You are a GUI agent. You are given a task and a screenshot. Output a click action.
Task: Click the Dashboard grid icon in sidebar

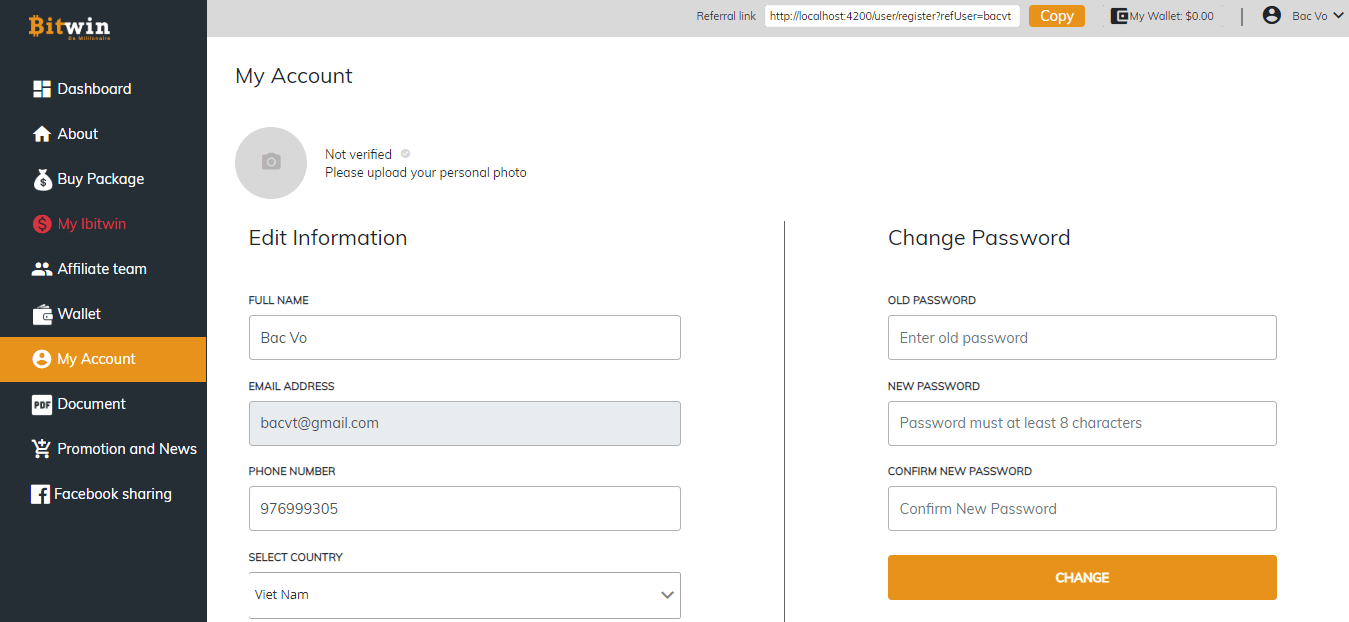click(x=42, y=89)
